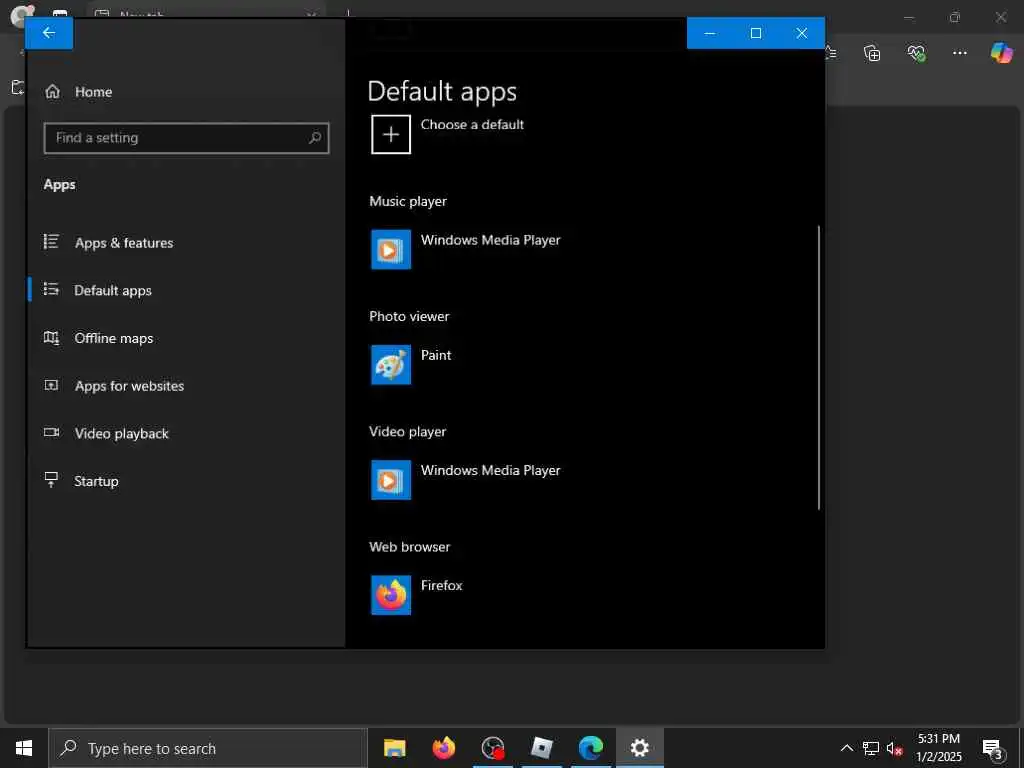
Task: Open Apps & features section
Action: pos(123,243)
